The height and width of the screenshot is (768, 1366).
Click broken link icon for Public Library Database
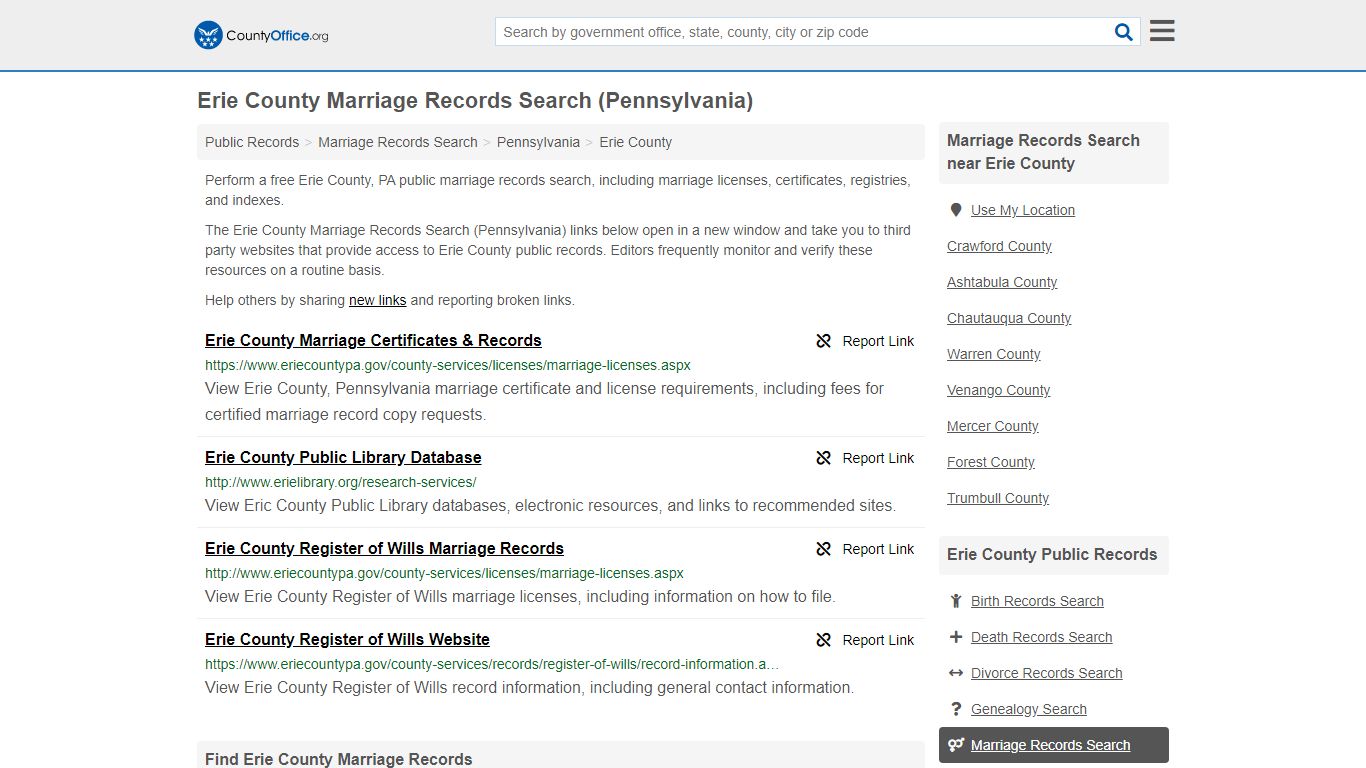point(824,458)
